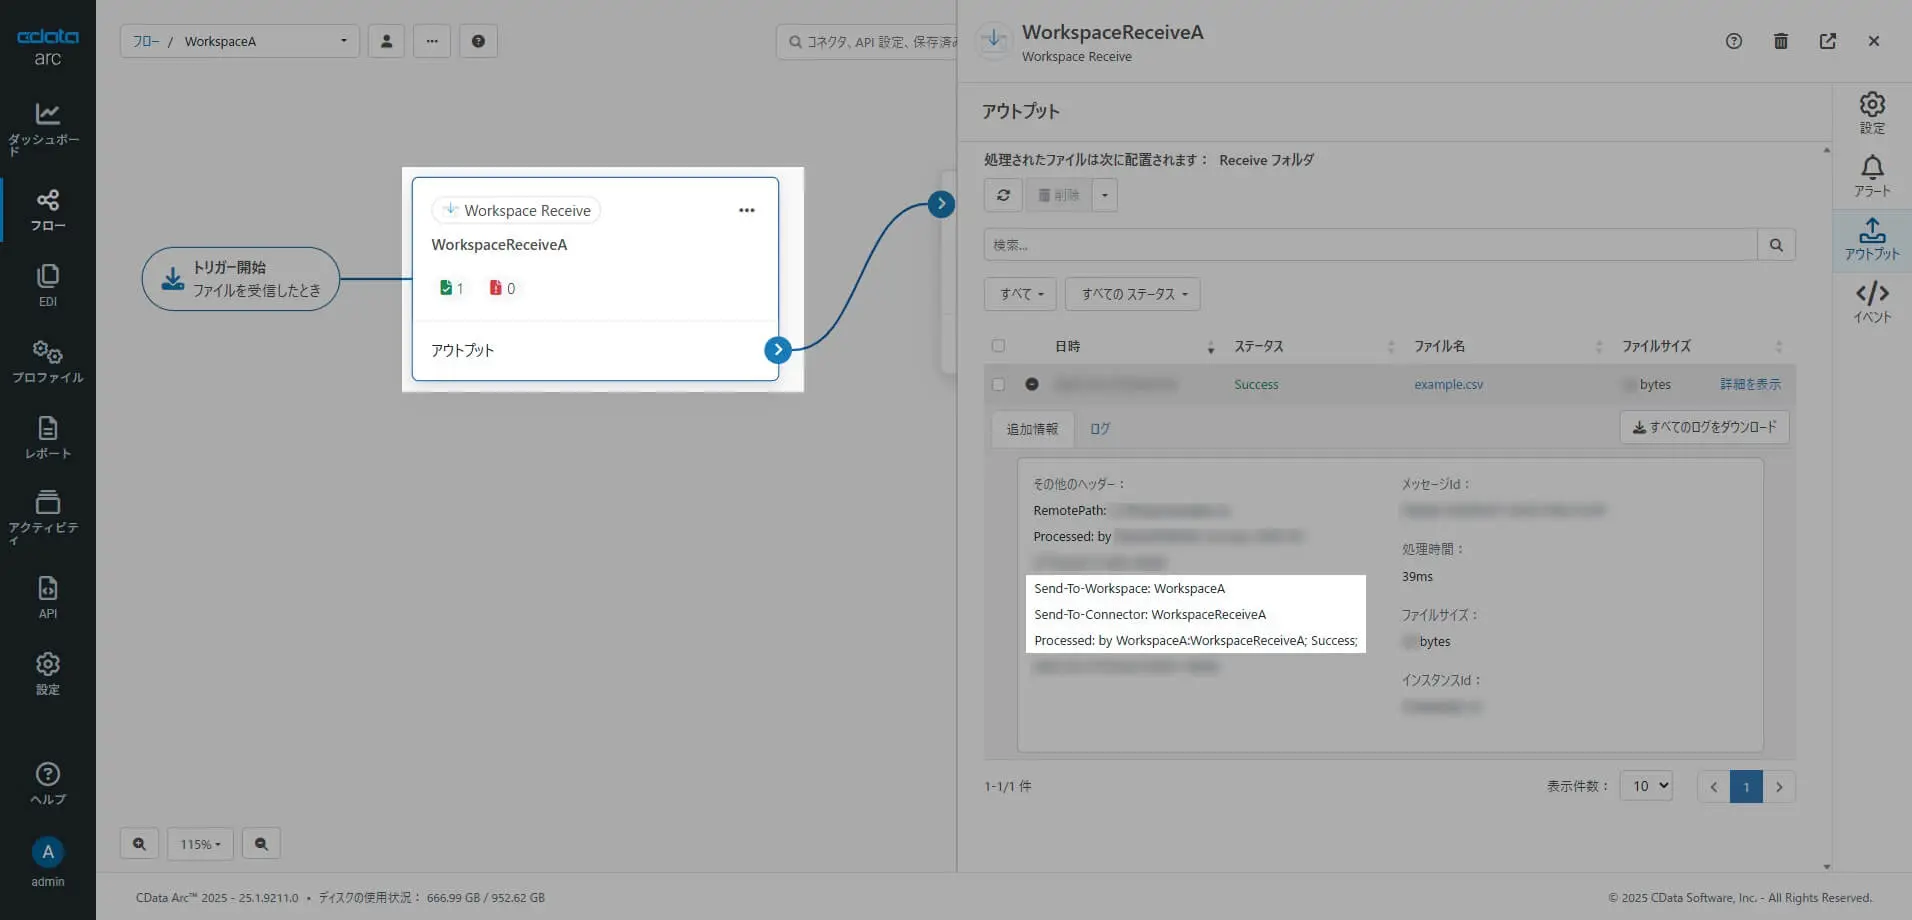Open the 表示件数 page size dropdown
The height and width of the screenshot is (920, 1912).
click(x=1646, y=786)
